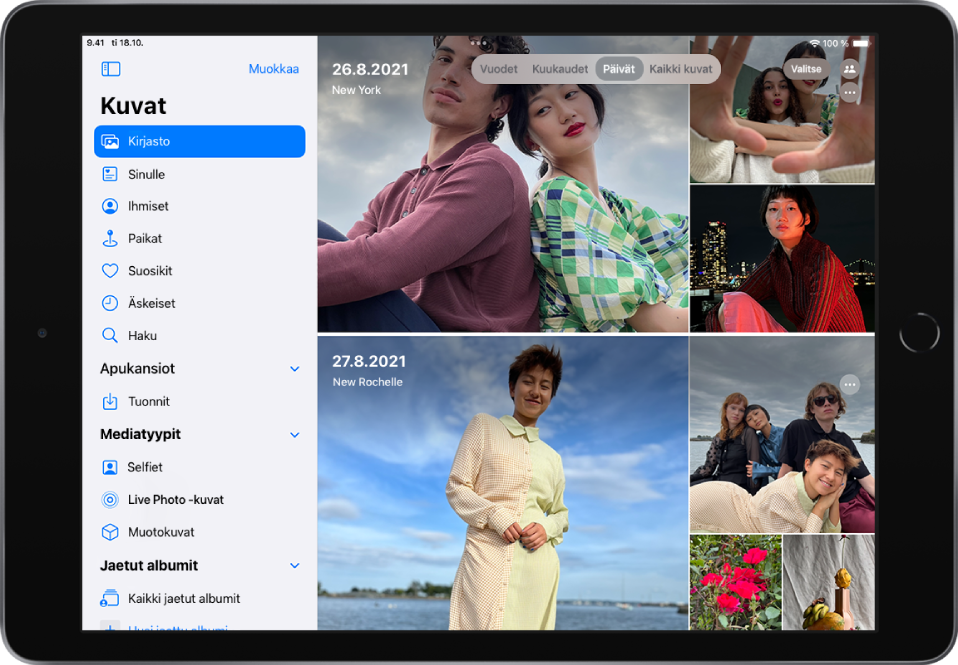Collapse the Mediatyypit section
The width and height of the screenshot is (958, 665).
(295, 435)
